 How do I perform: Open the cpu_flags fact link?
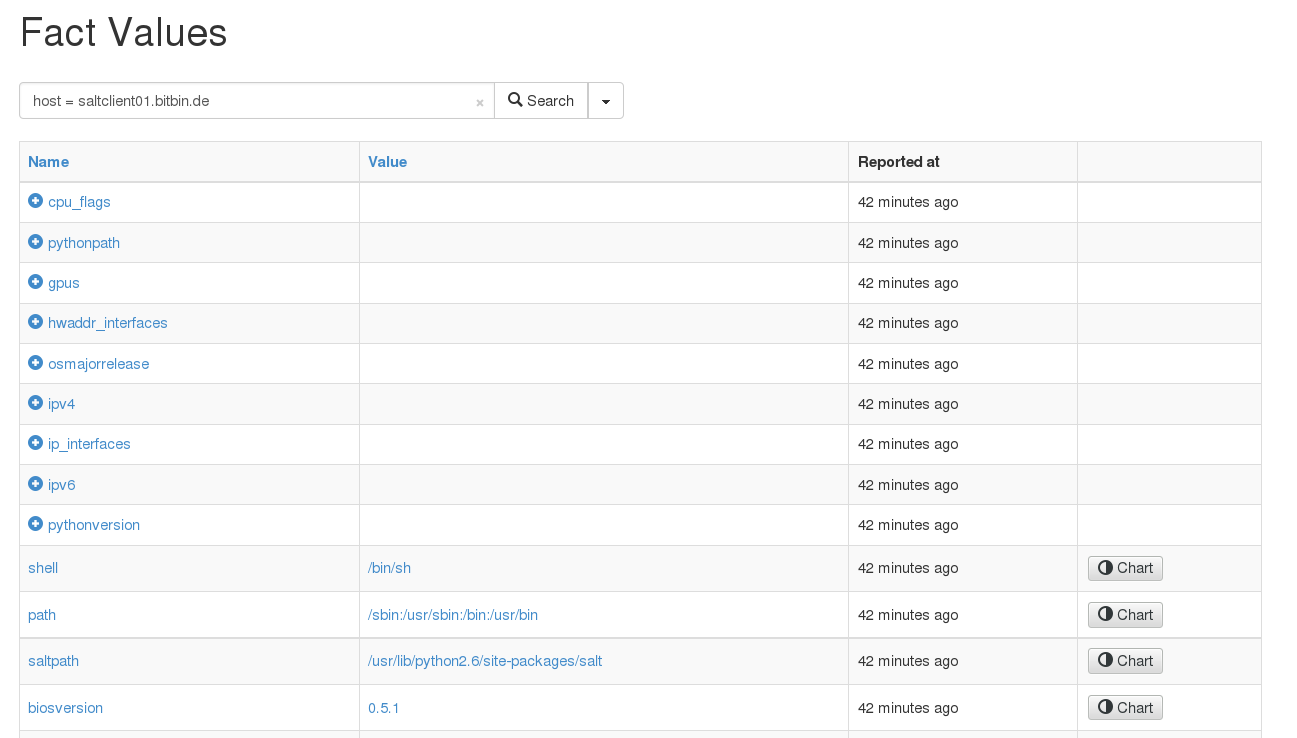79,202
